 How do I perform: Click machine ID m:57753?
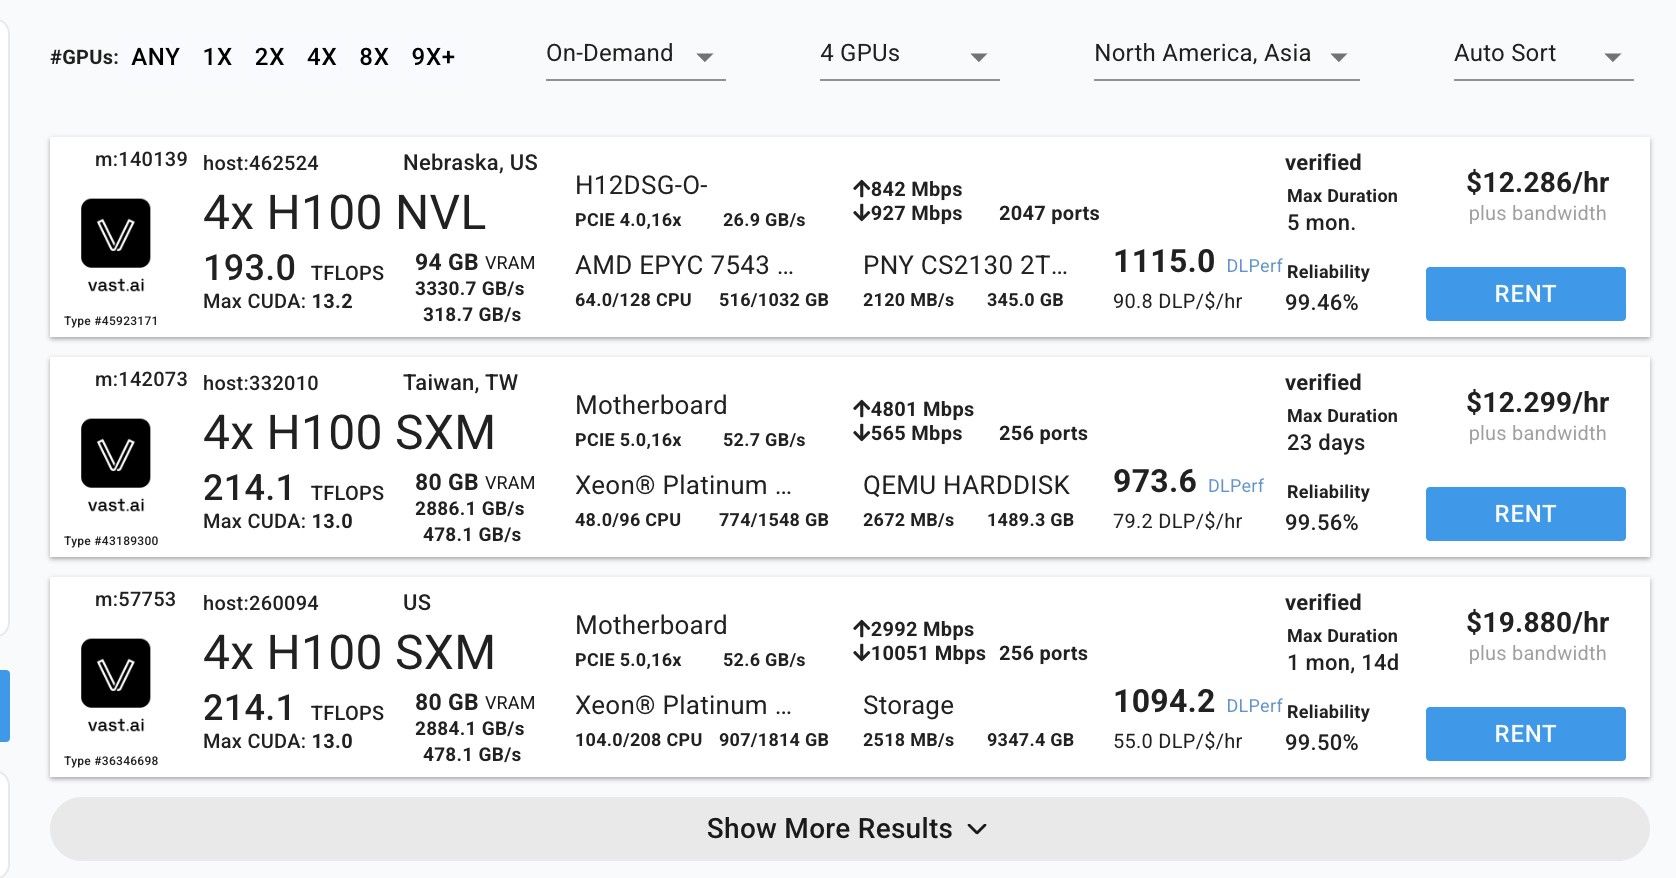[135, 600]
